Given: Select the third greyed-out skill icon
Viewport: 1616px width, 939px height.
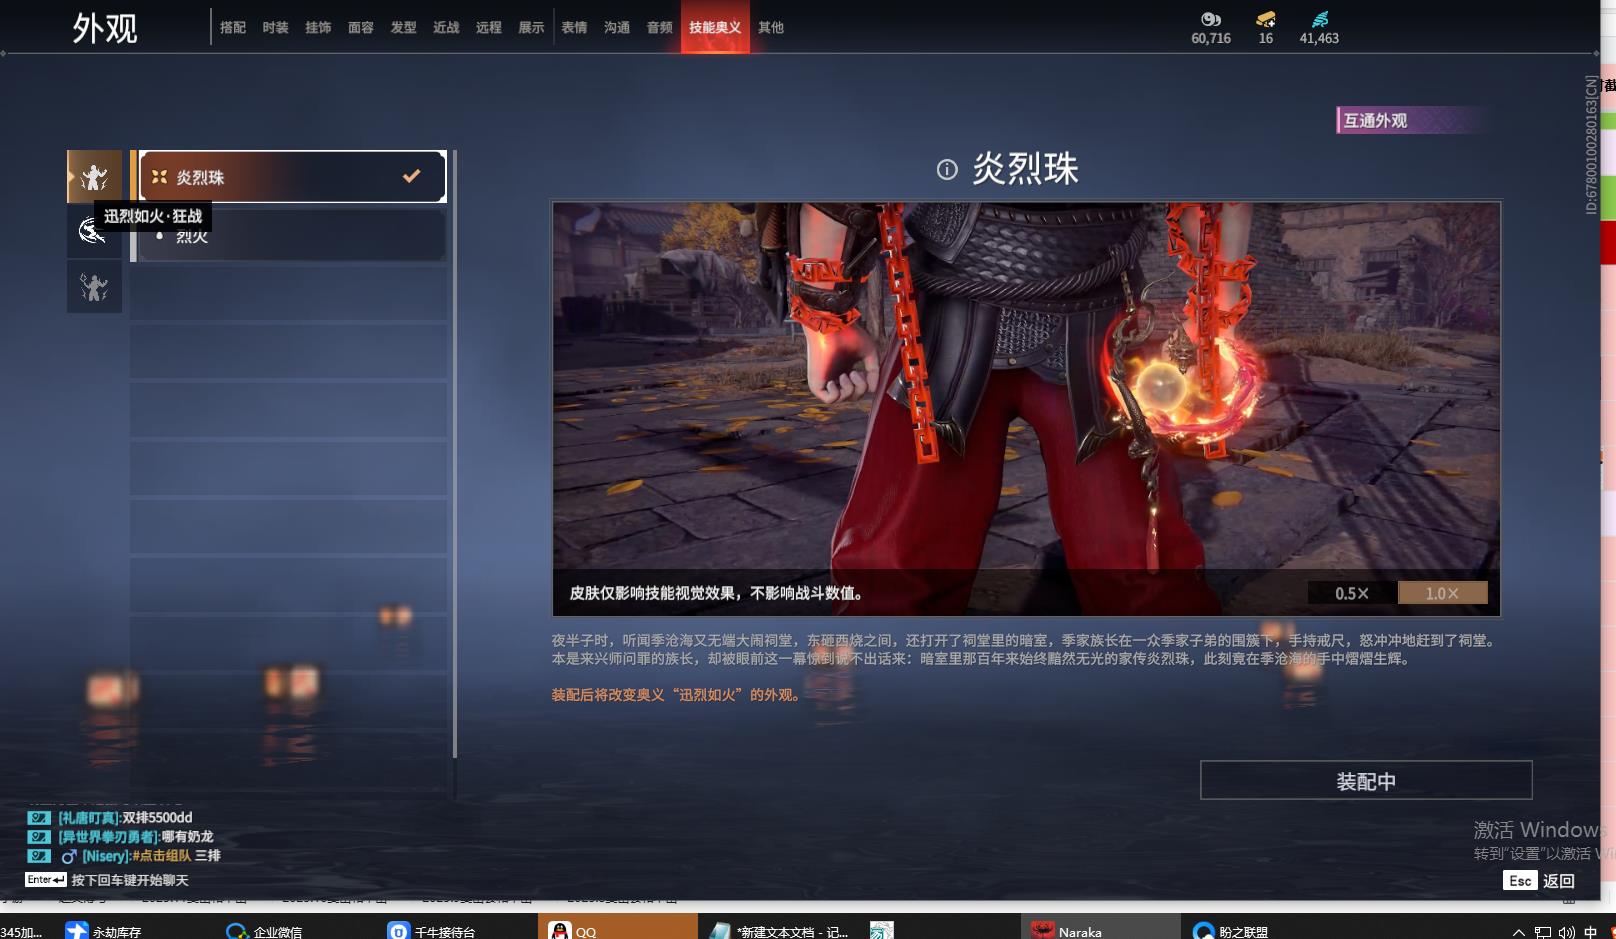Looking at the screenshot, I should [94, 288].
